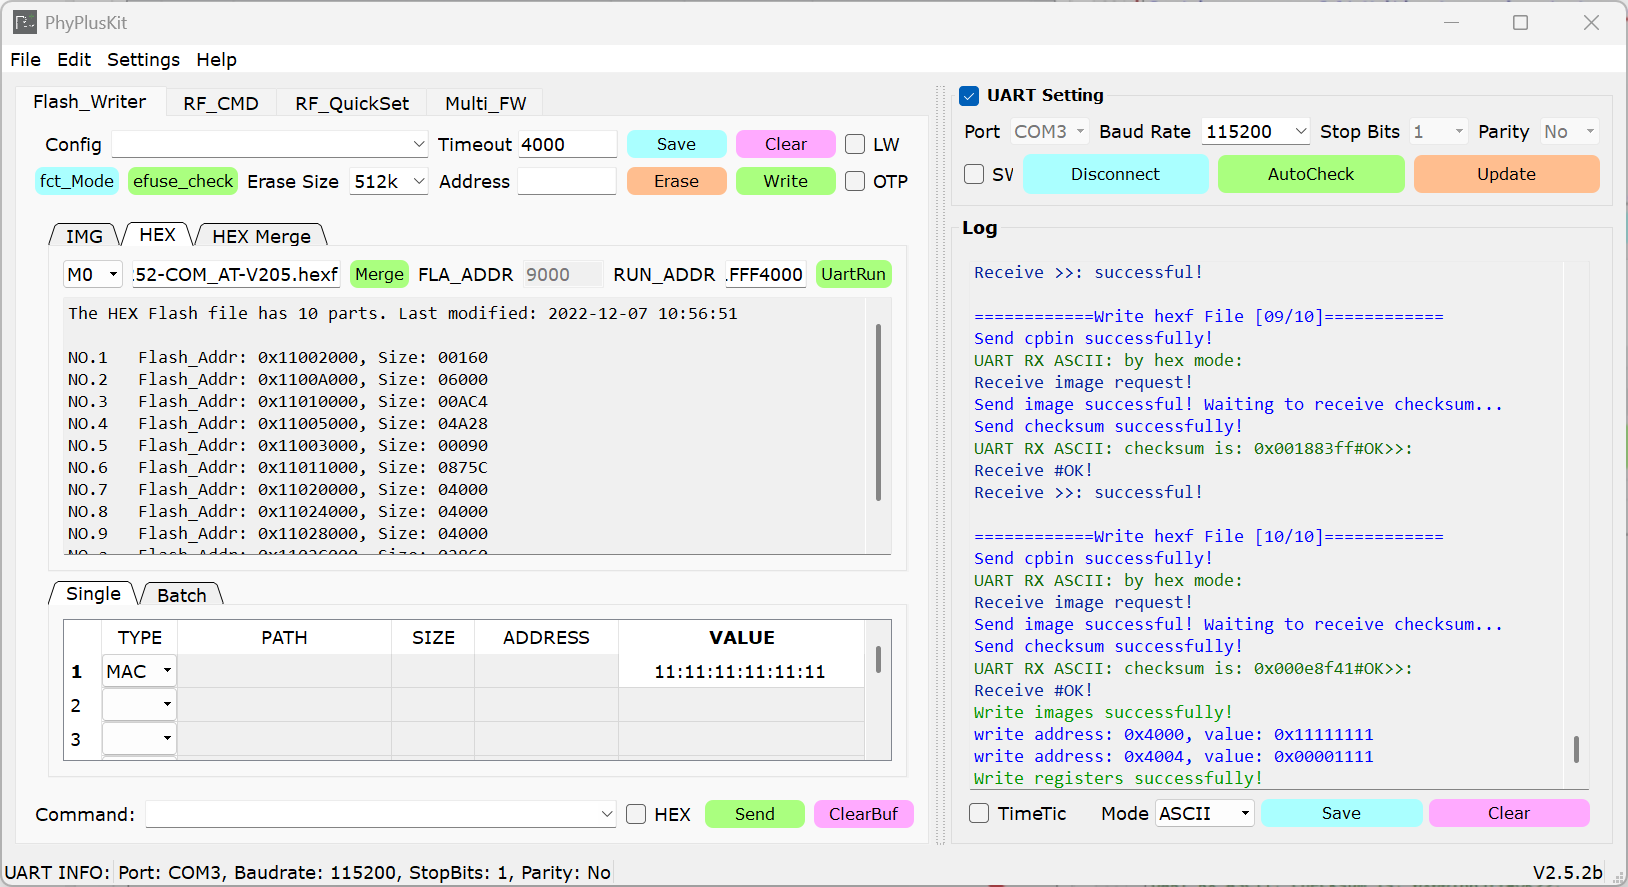Image resolution: width=1628 pixels, height=887 pixels.
Task: Select the HEX file tab
Action: (157, 234)
